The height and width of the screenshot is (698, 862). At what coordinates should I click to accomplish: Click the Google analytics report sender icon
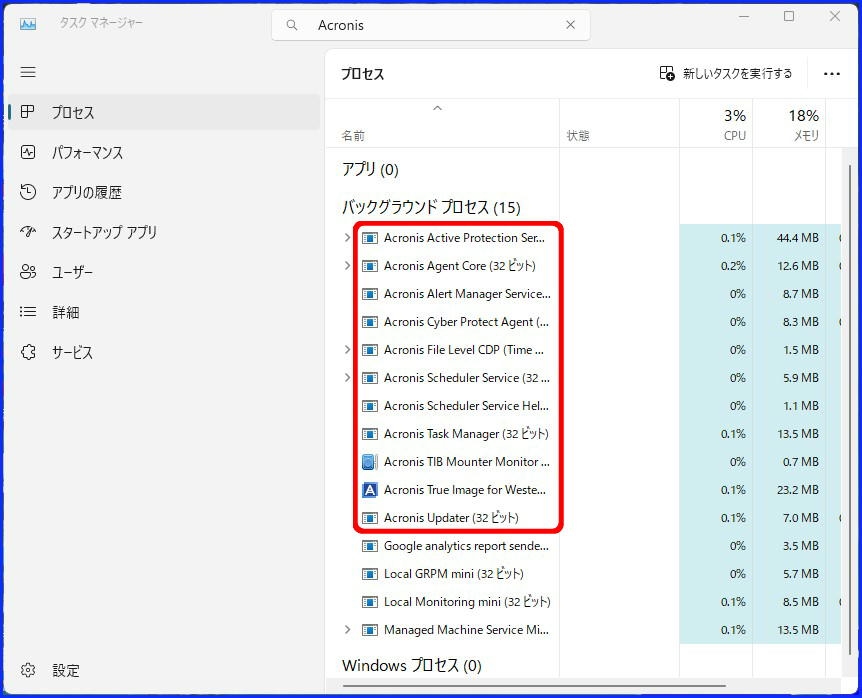[370, 546]
